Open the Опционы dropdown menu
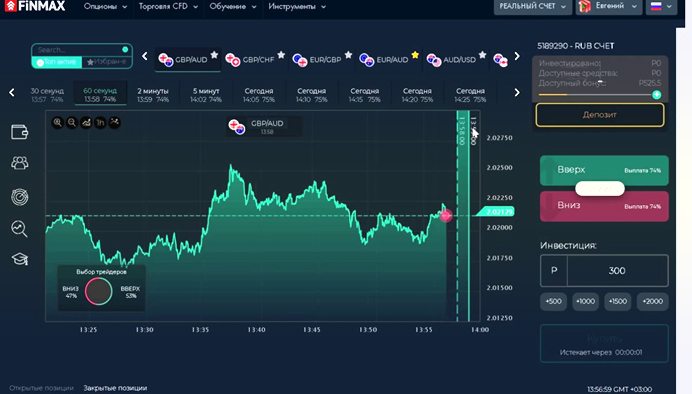Viewport: 692px width, 394px height. point(105,7)
